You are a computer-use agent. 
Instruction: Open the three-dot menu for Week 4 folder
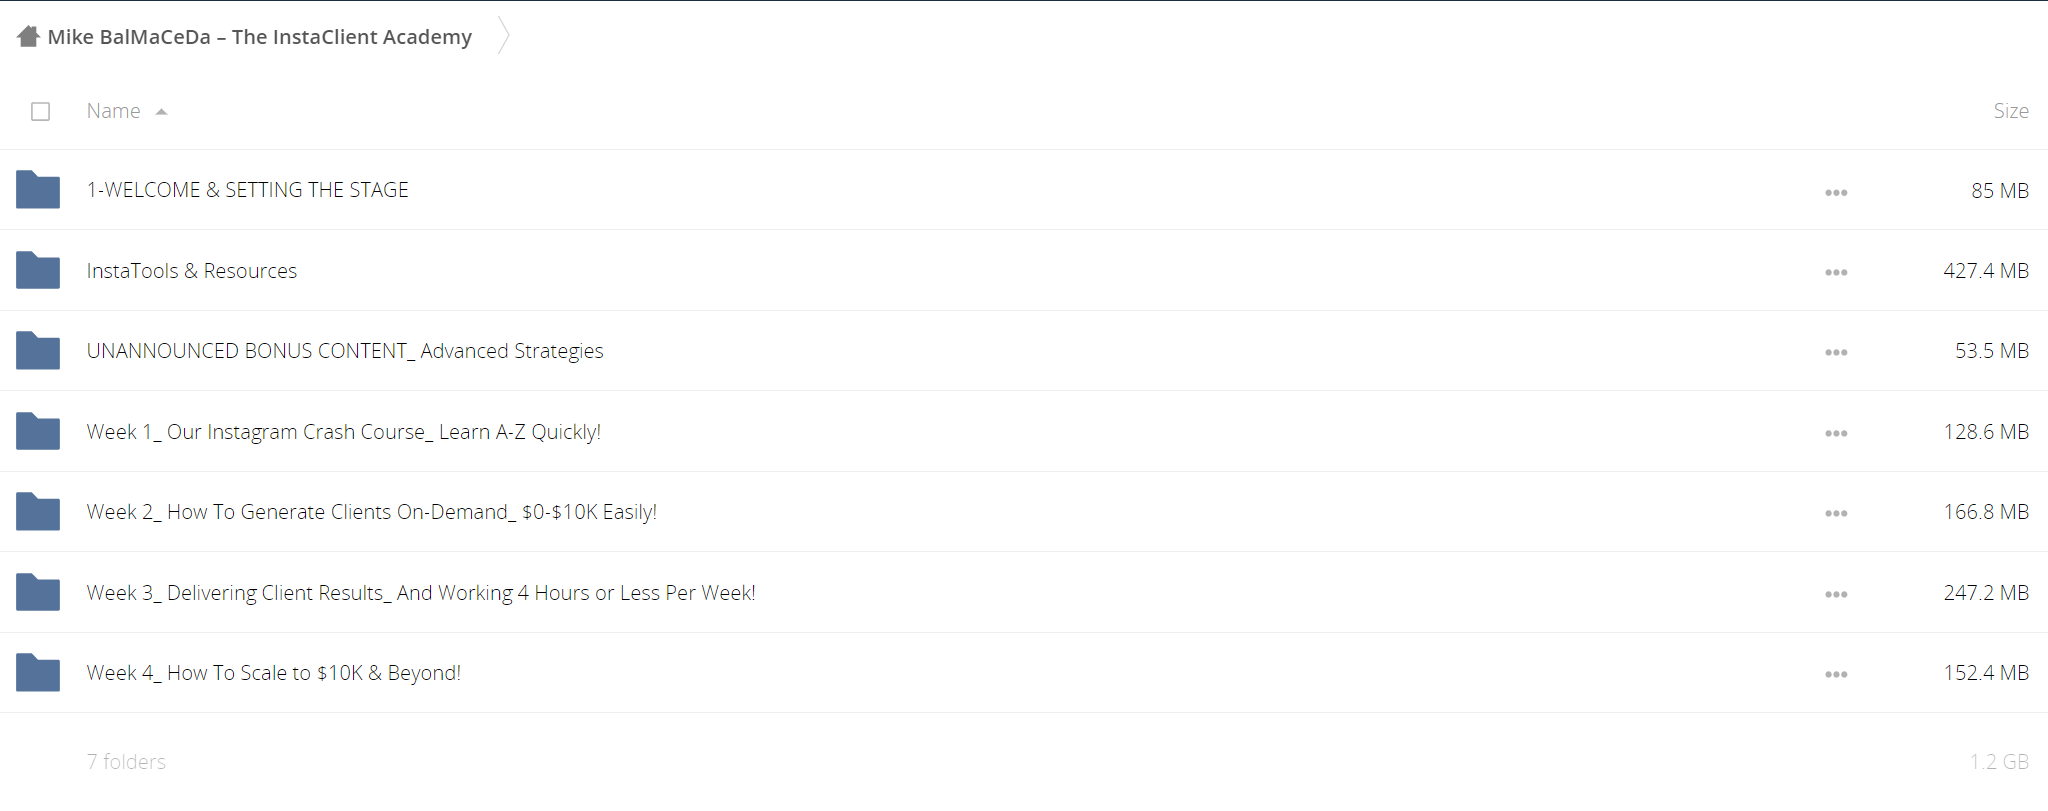pos(1836,674)
